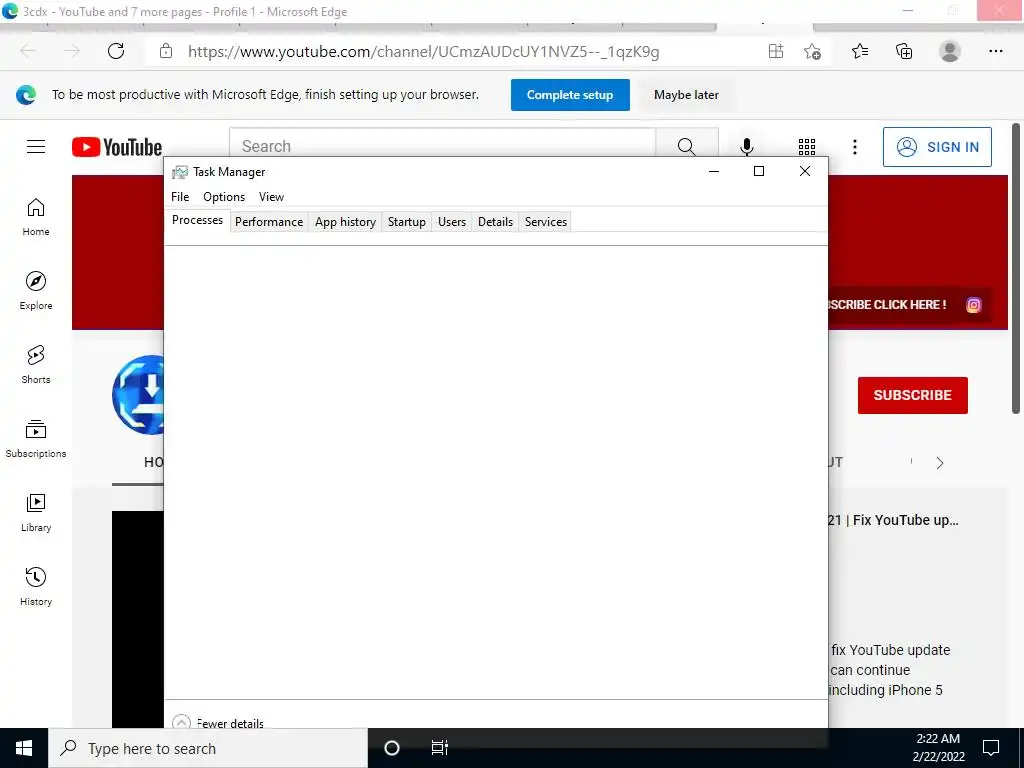Open History in YouTube sidebar
This screenshot has height=768, width=1024.
tap(36, 587)
